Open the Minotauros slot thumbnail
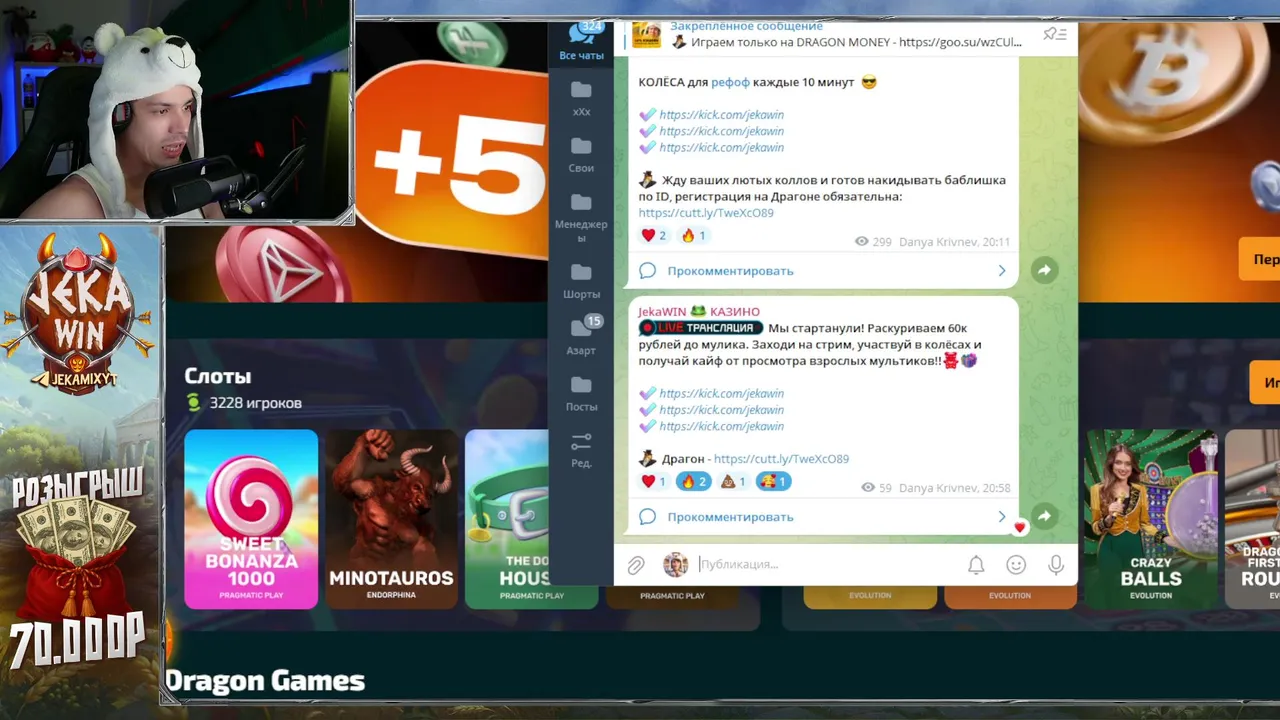 (391, 519)
